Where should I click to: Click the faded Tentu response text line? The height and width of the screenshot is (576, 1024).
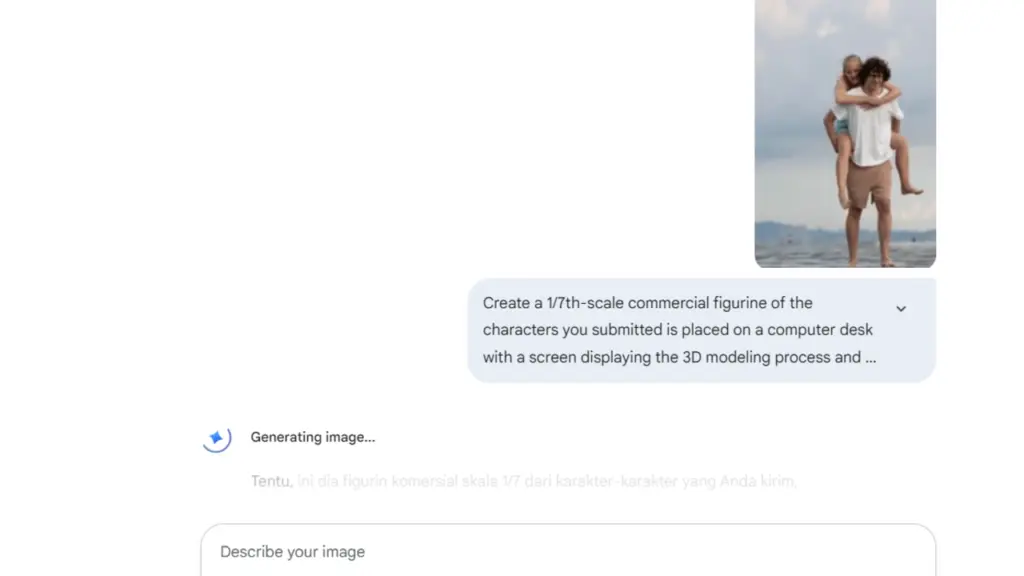tap(524, 481)
